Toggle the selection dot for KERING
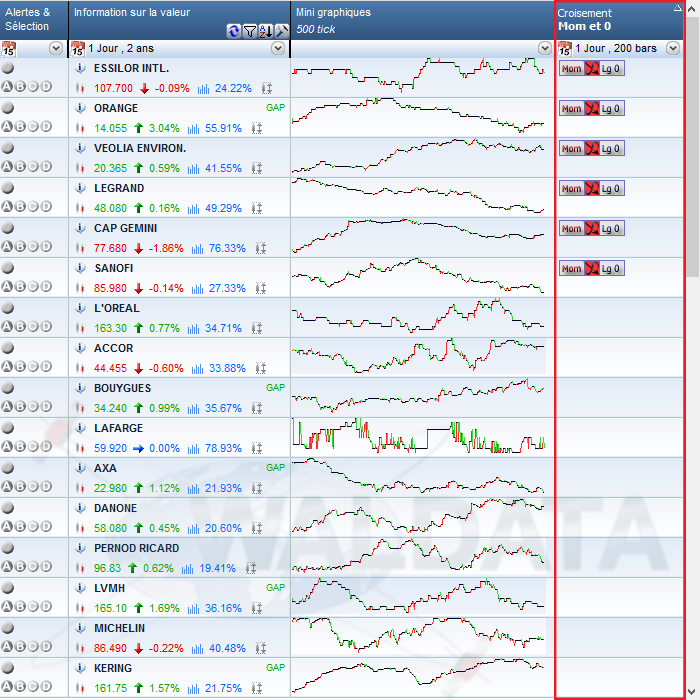 point(8,667)
